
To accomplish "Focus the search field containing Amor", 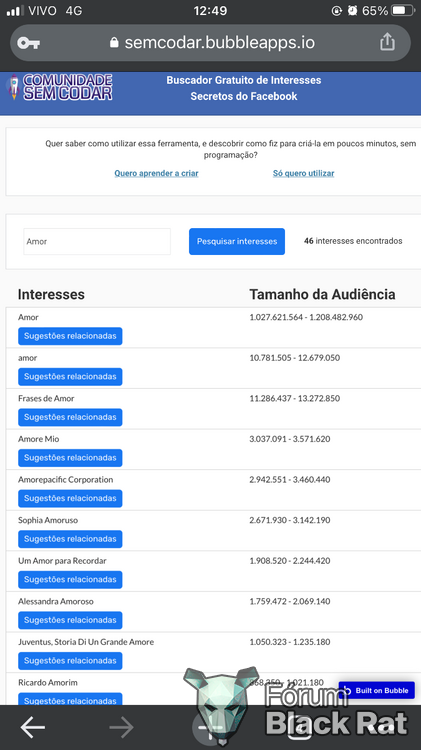I will coord(97,242).
